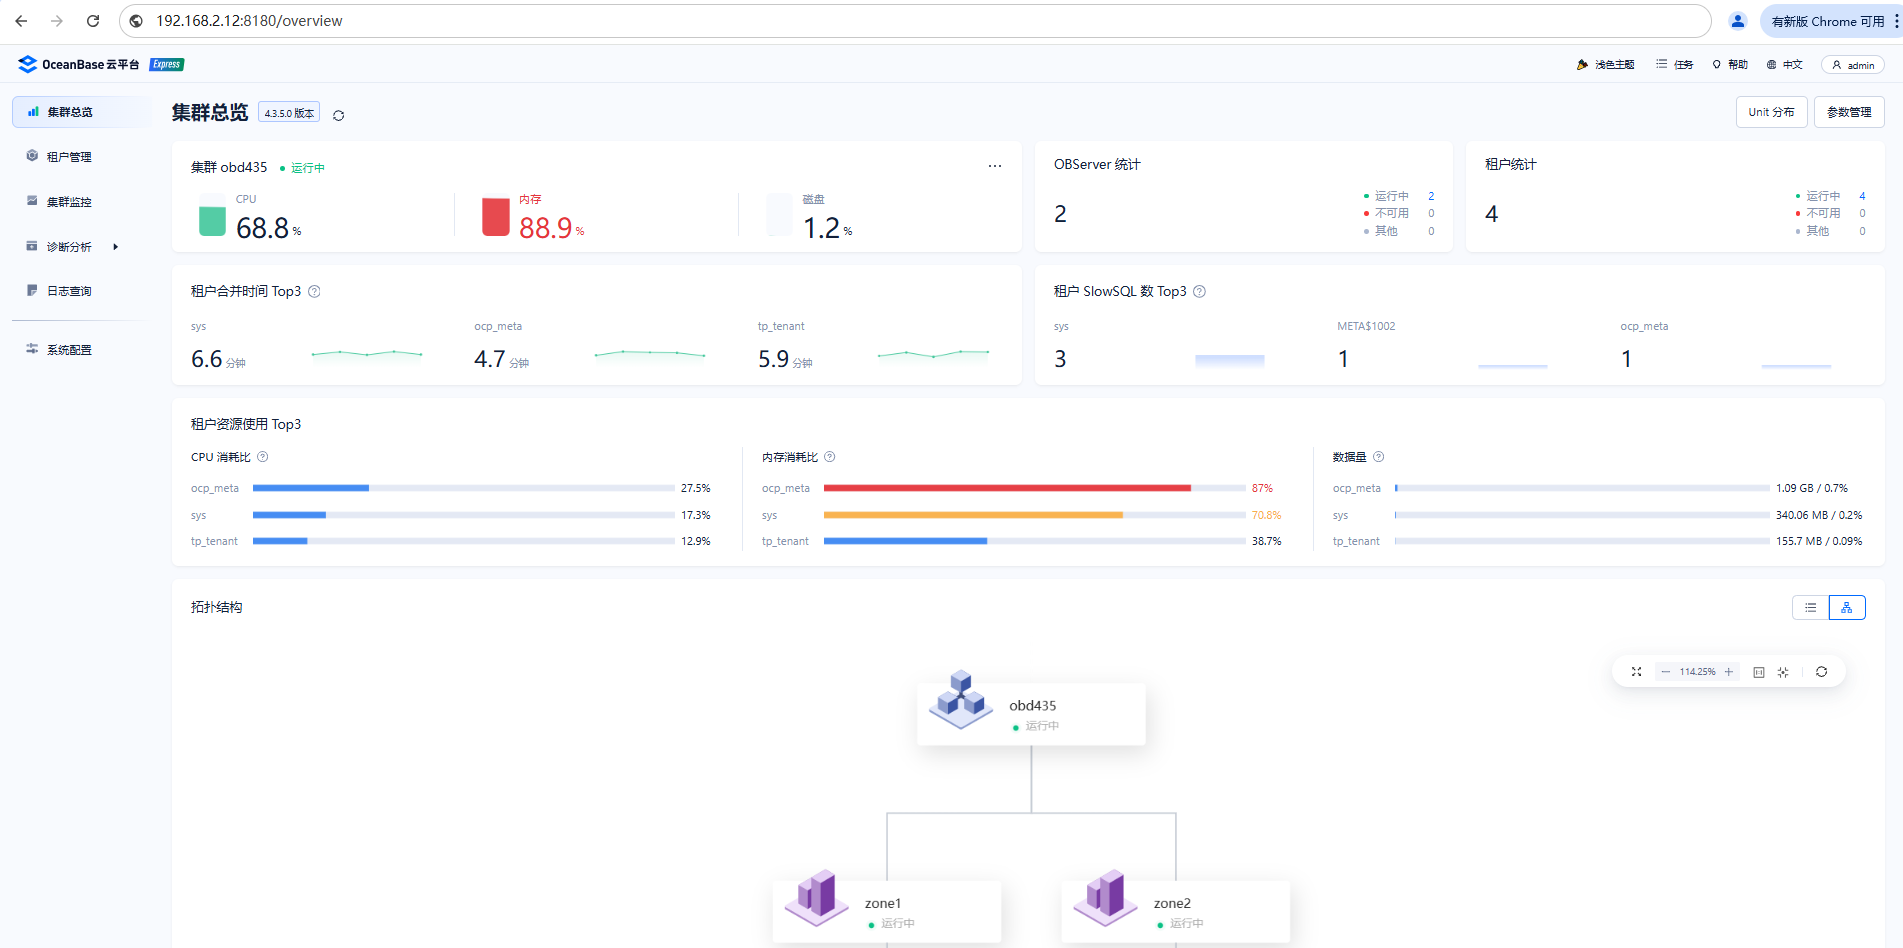Zoom in topology with plus button

click(1728, 672)
